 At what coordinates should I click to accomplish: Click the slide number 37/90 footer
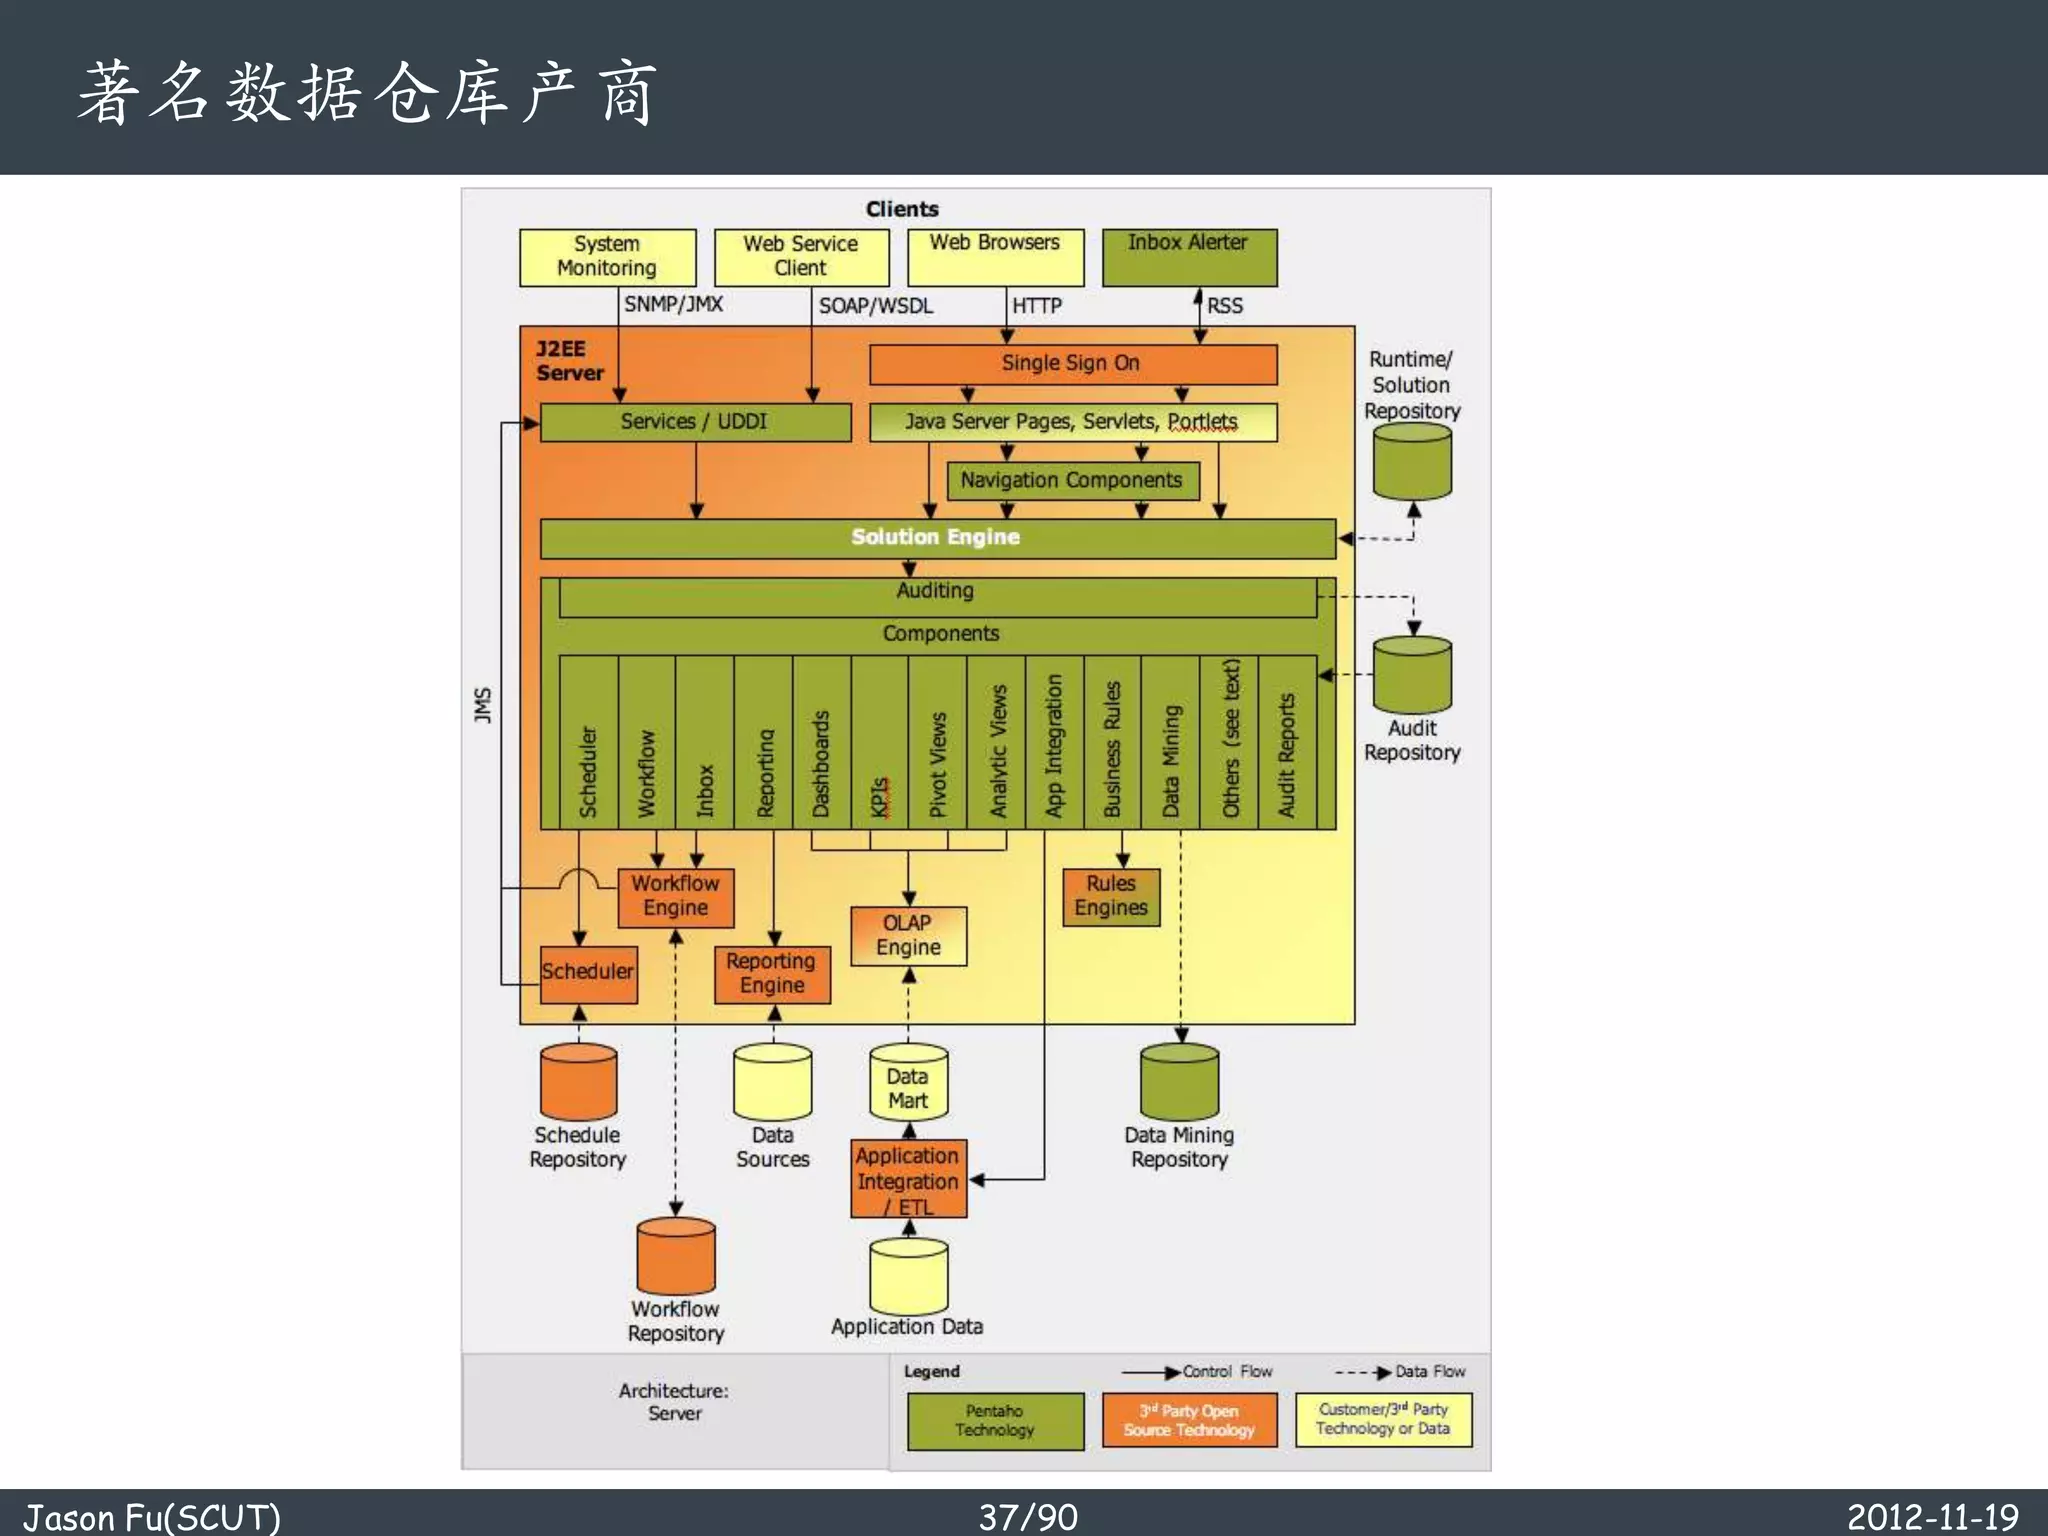point(1027,1516)
